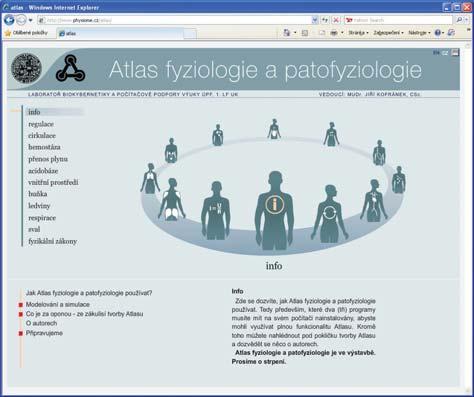Open the Stránka dropdown menu

pos(358,33)
